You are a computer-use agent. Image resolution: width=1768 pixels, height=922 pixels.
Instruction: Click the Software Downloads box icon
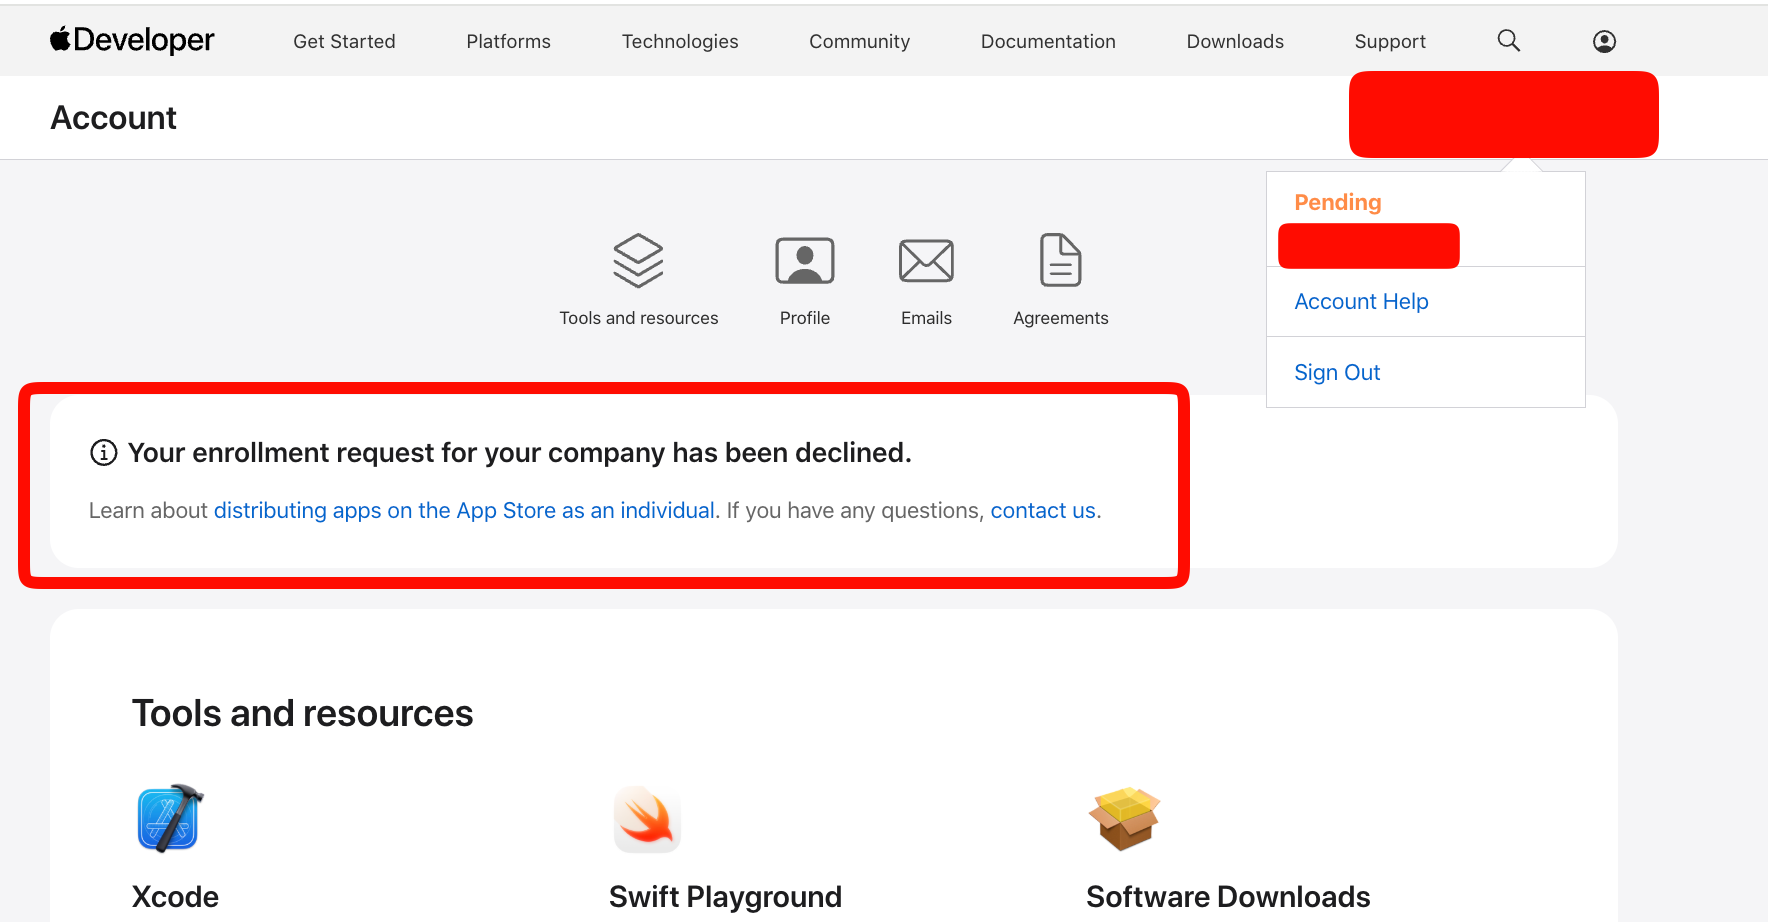coord(1124,818)
